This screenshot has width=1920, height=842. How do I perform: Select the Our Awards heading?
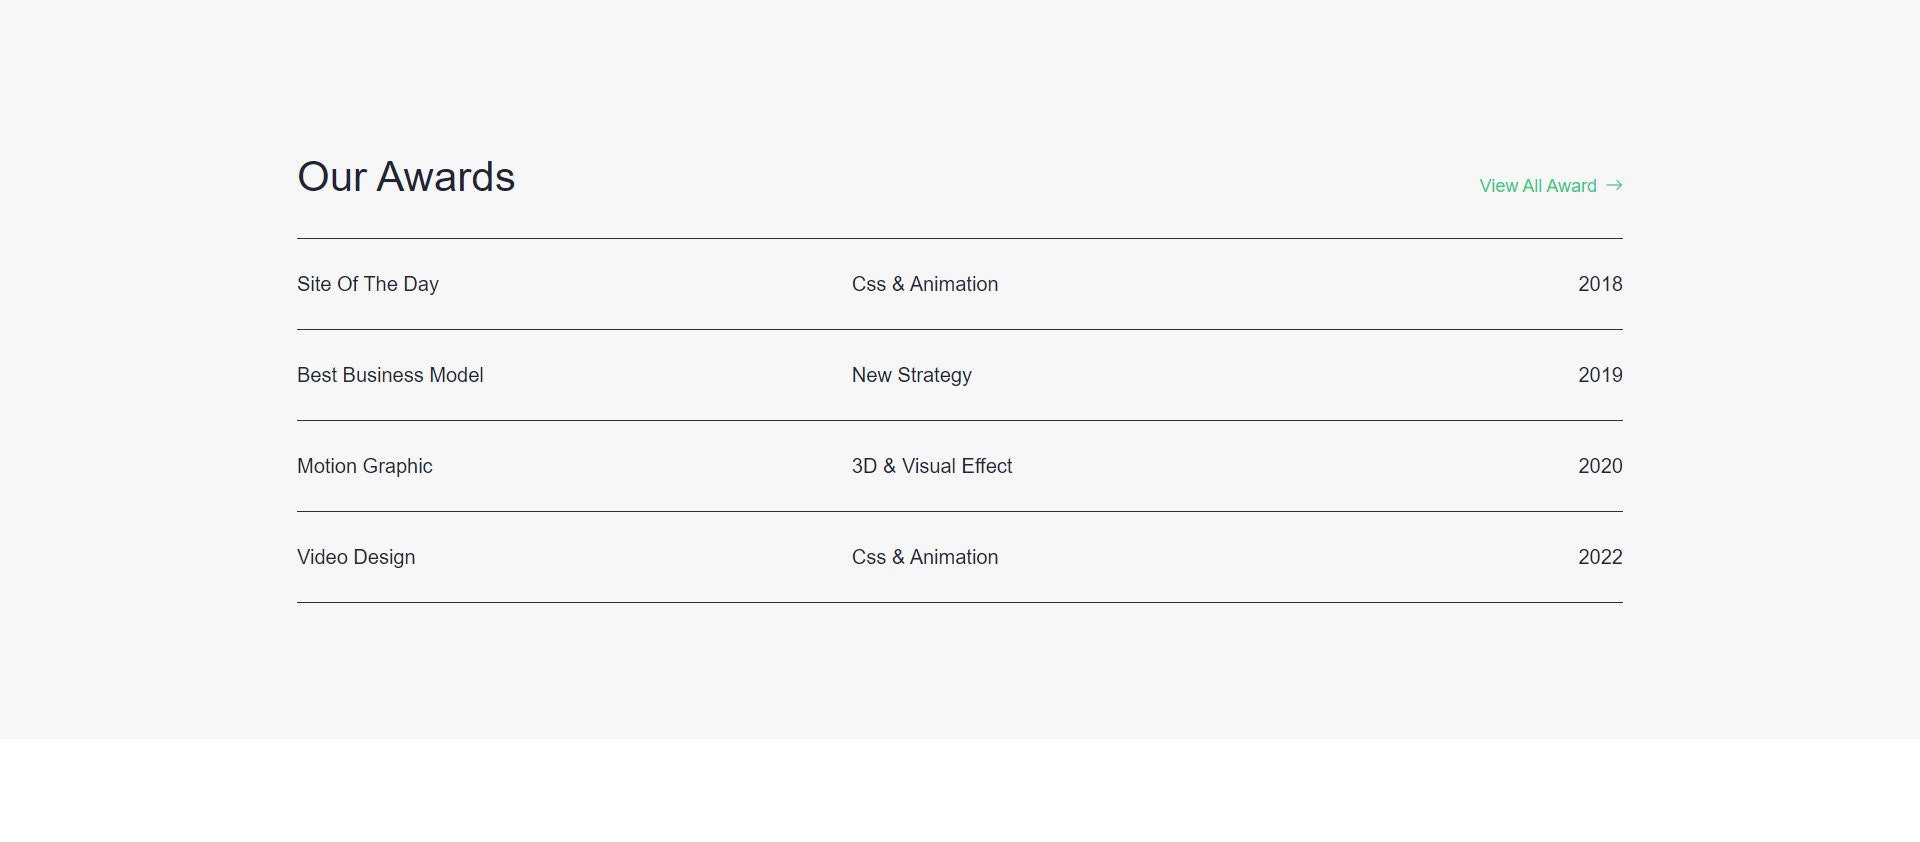pos(406,177)
